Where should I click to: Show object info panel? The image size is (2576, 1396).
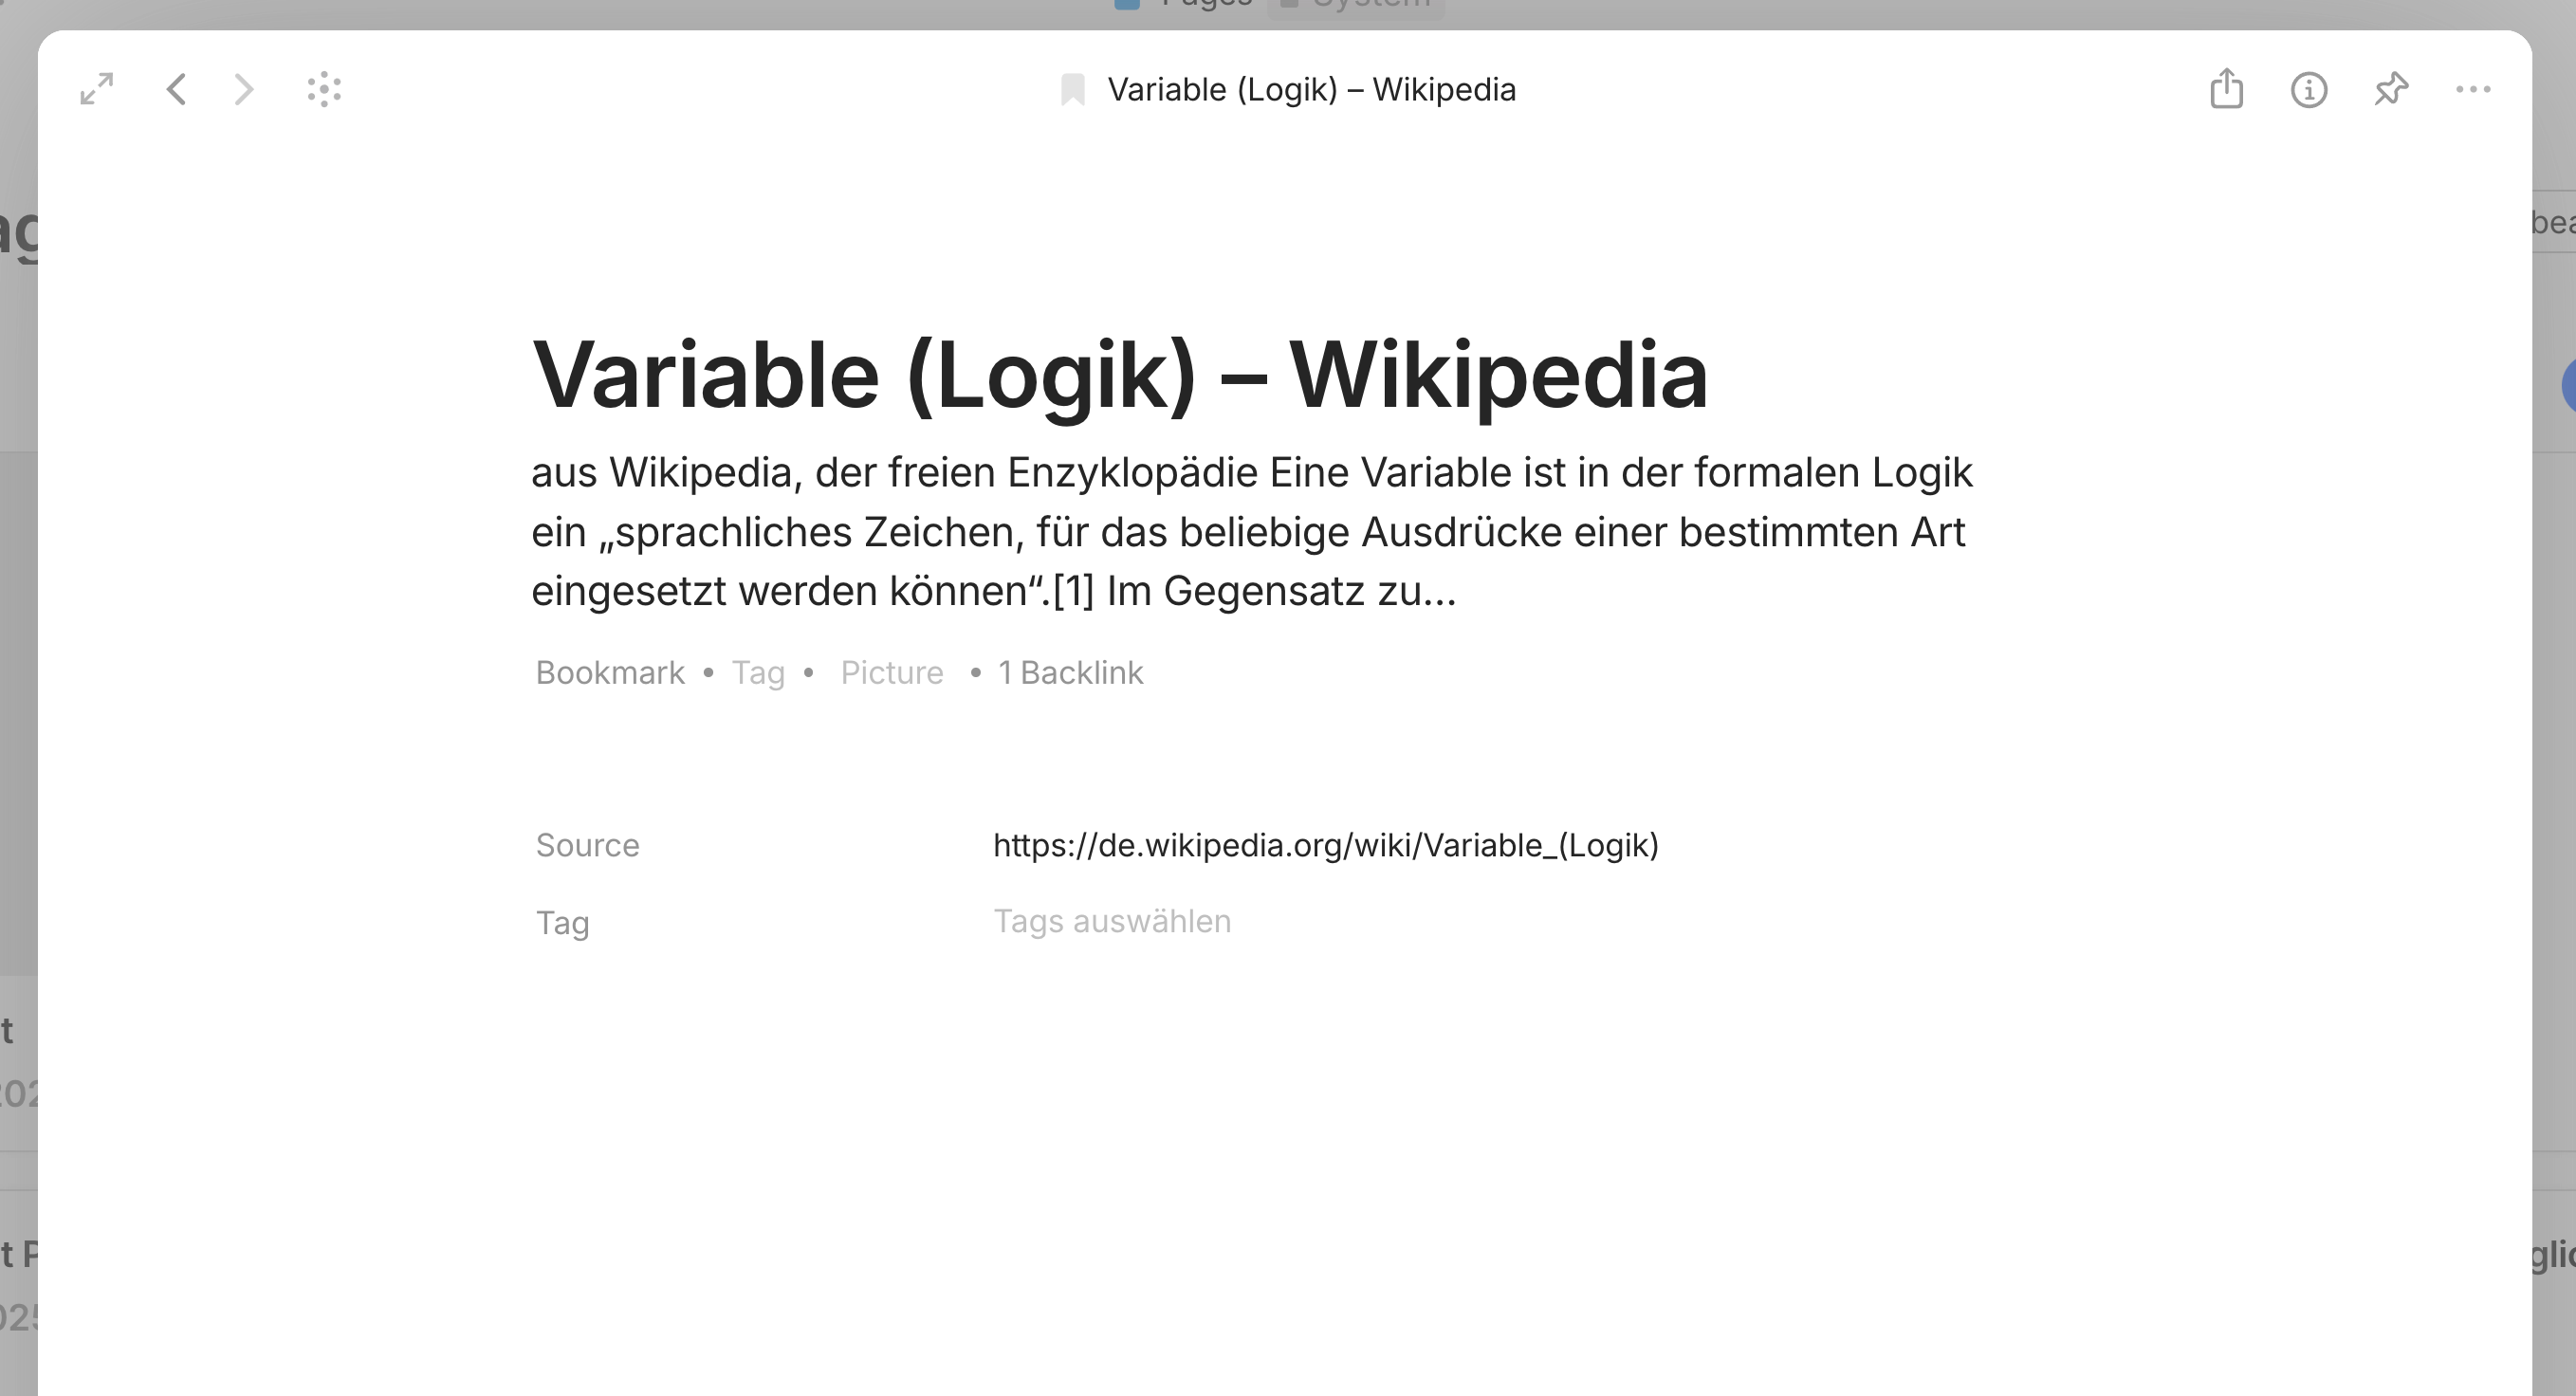click(x=2308, y=89)
